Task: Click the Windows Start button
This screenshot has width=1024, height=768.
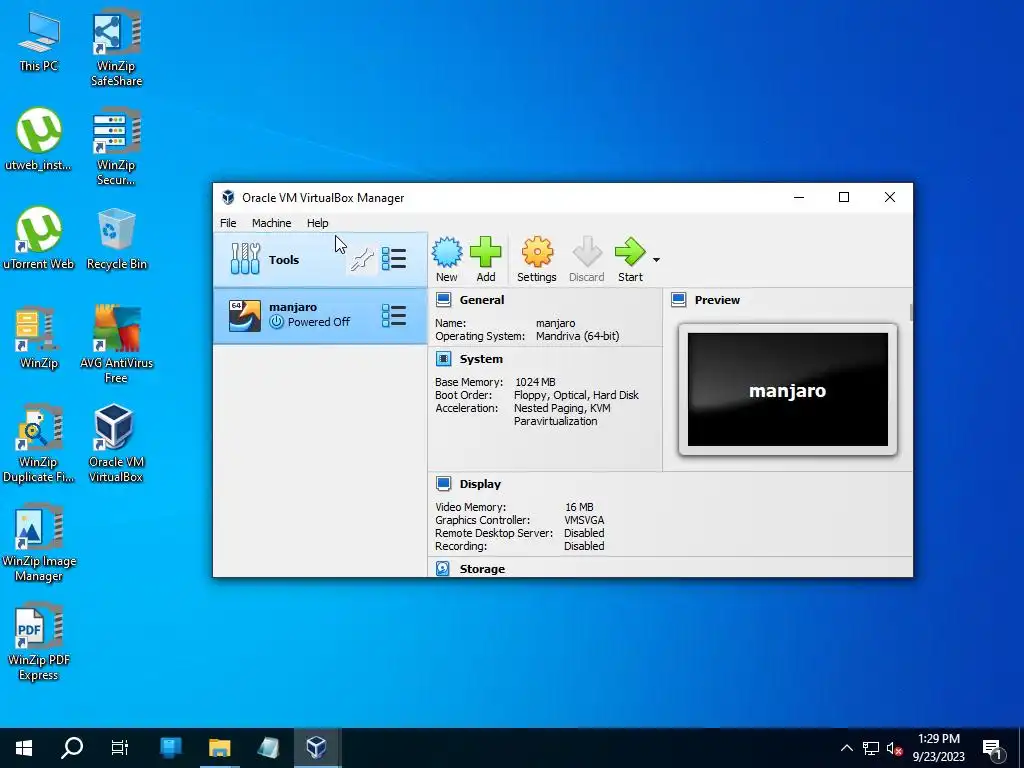Action: (x=24, y=748)
